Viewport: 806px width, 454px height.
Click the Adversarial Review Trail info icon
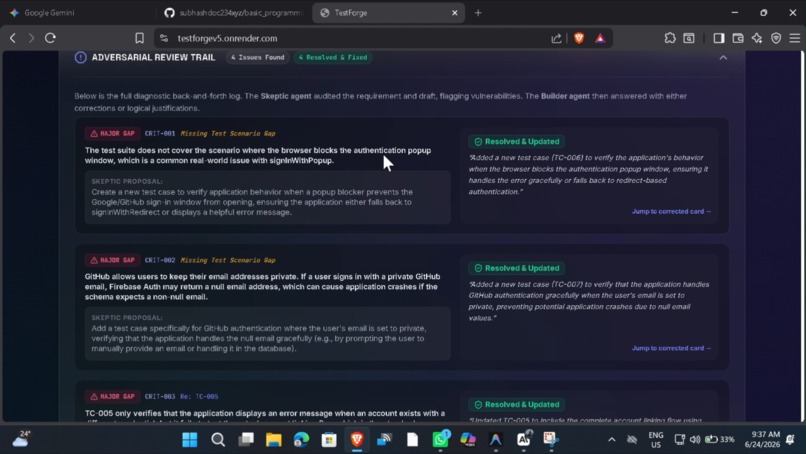[x=80, y=58]
